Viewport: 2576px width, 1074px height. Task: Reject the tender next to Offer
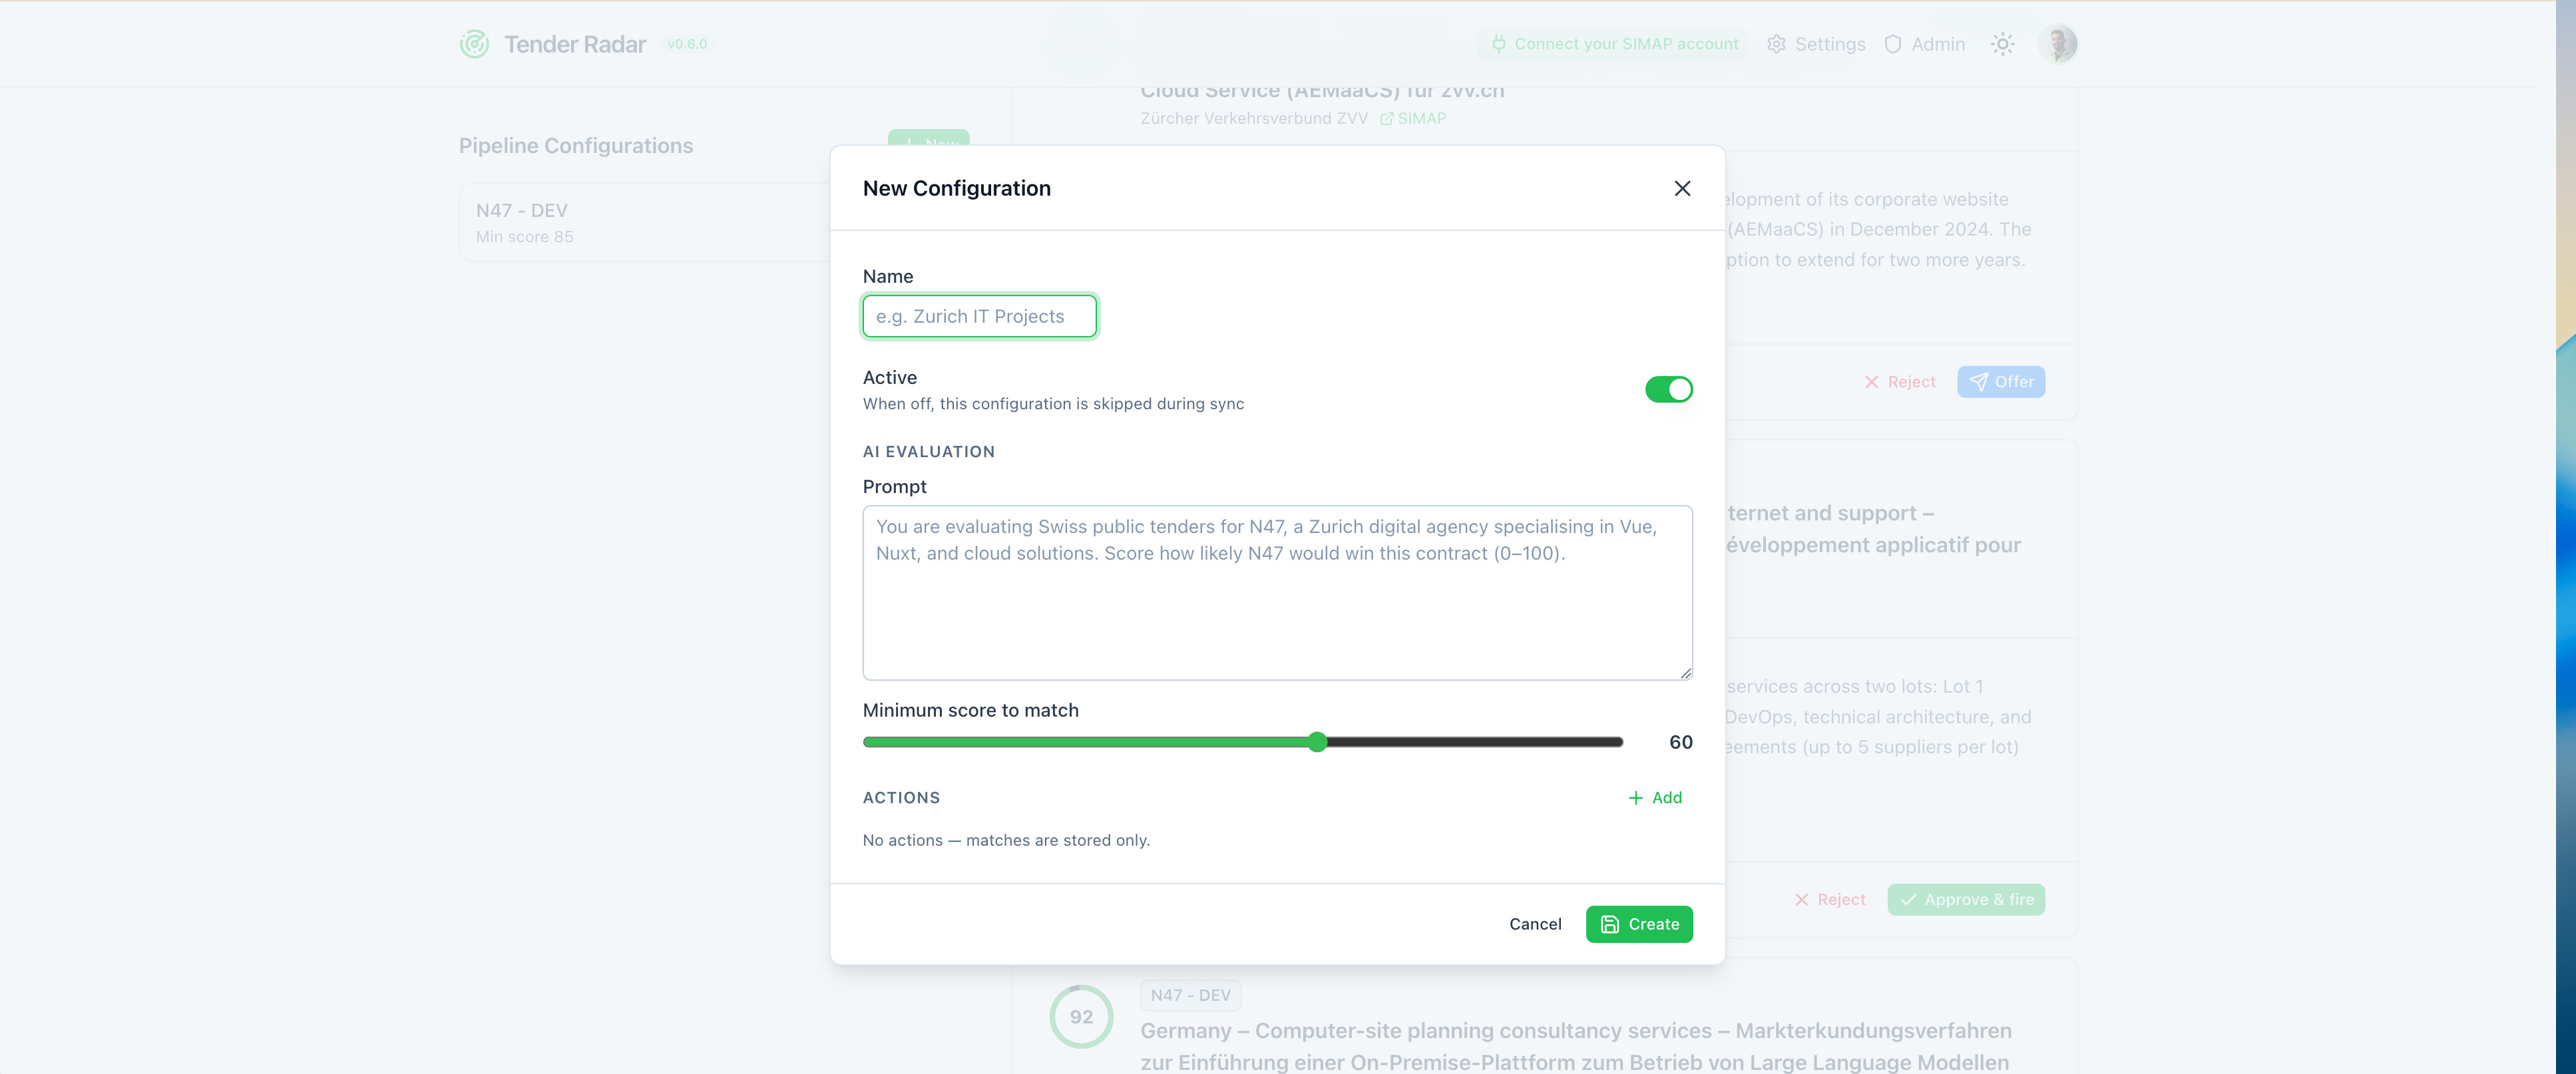(1899, 382)
